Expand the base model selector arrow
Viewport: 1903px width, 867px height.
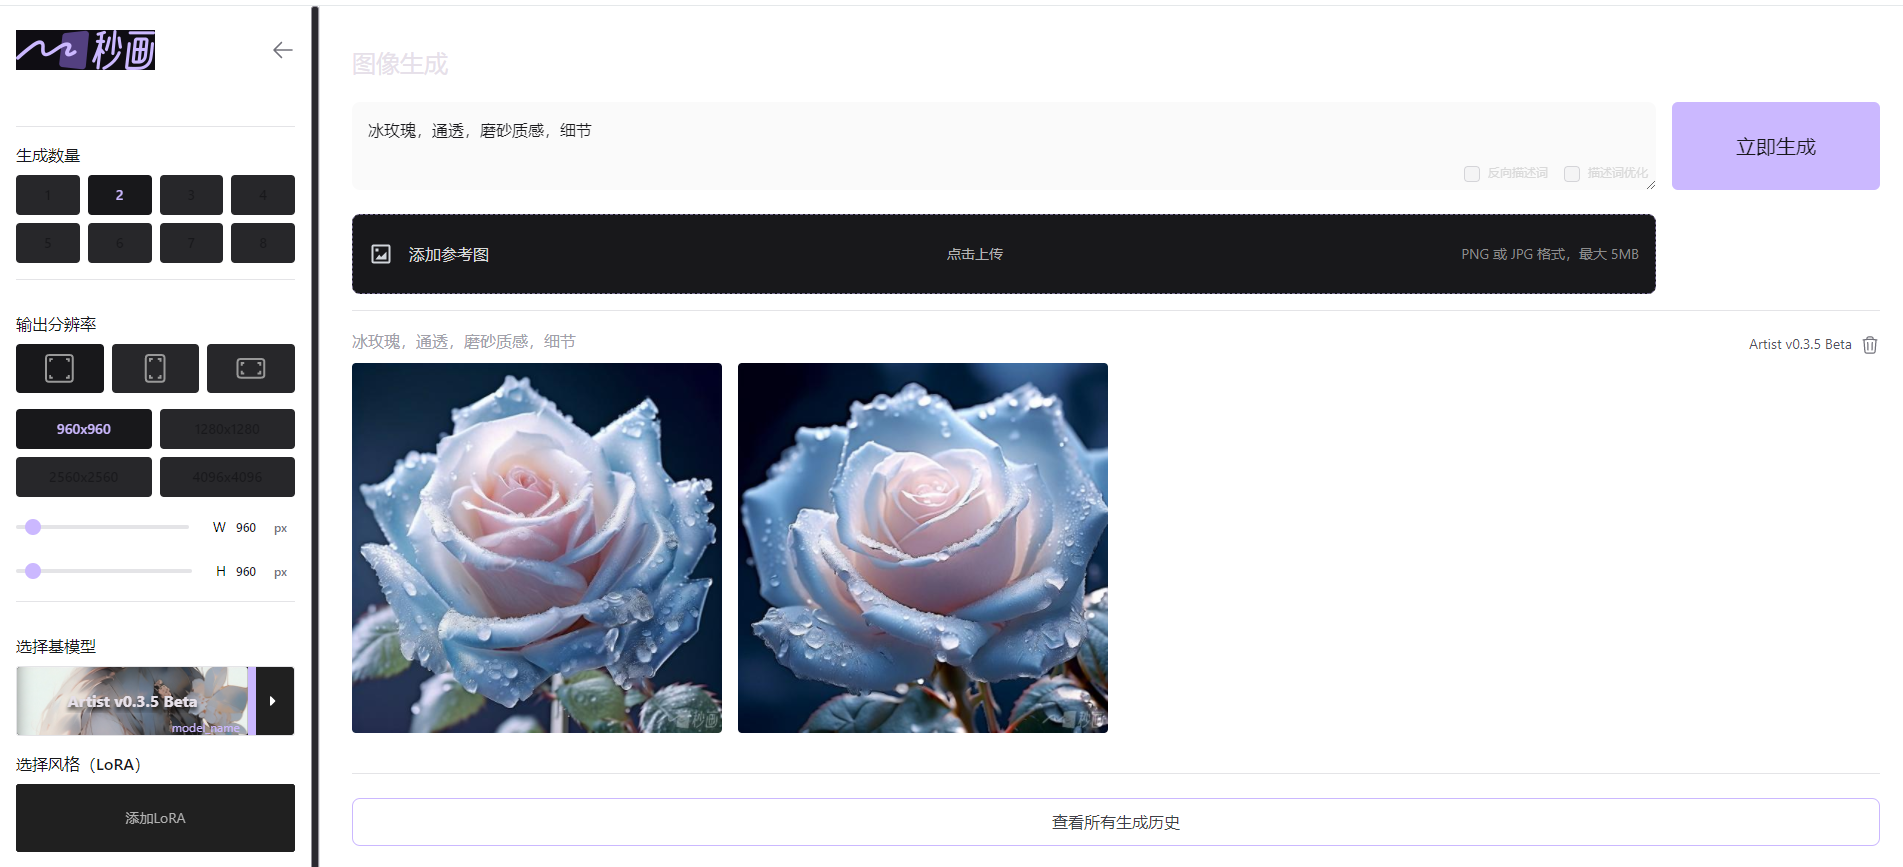pos(273,701)
